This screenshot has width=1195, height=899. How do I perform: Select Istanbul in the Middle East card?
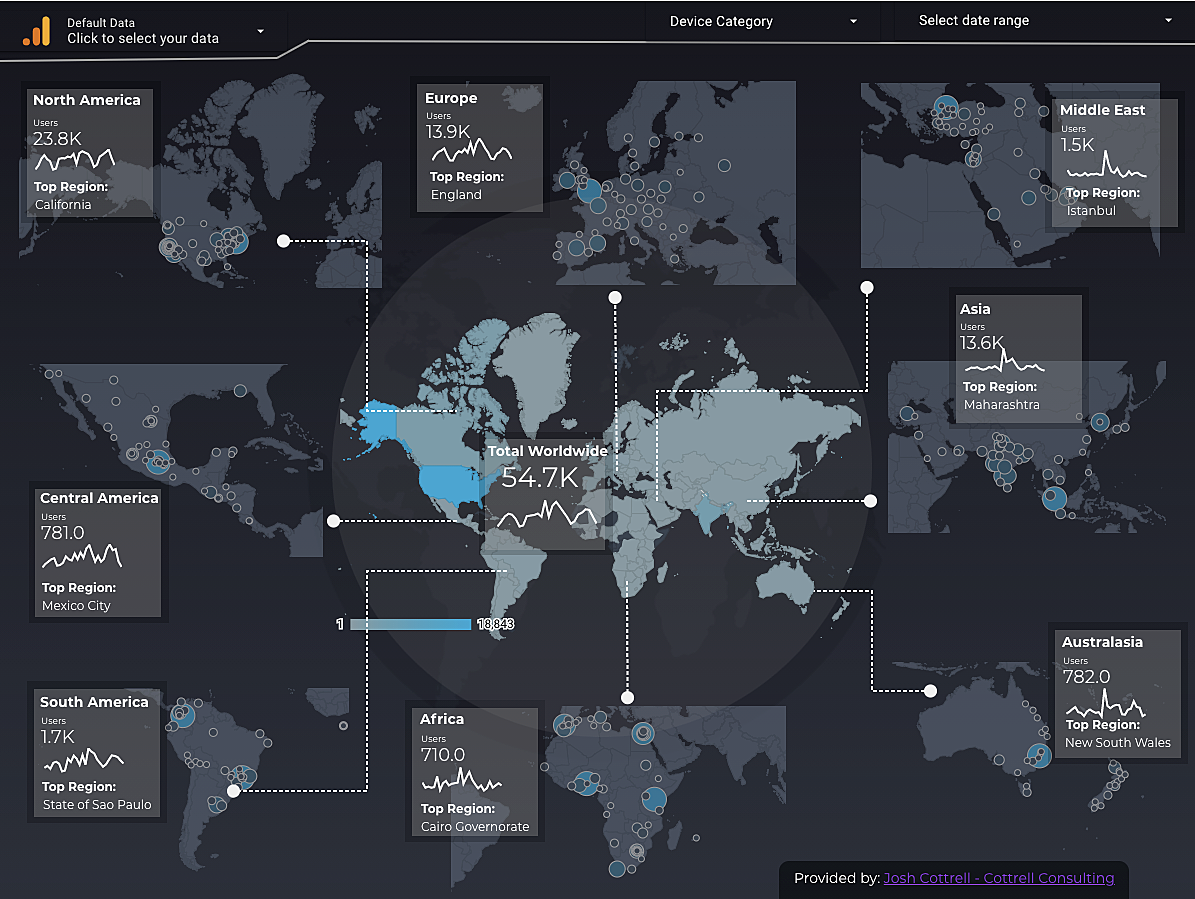tap(1091, 211)
